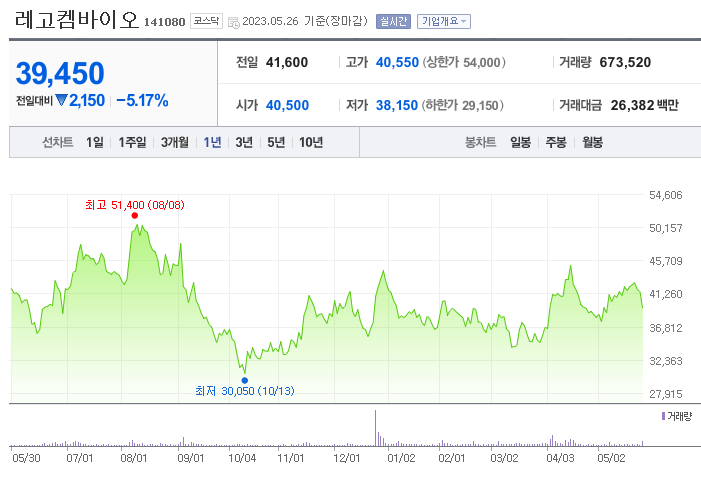
Task: Click the 선차트 label
Action: click(58, 142)
